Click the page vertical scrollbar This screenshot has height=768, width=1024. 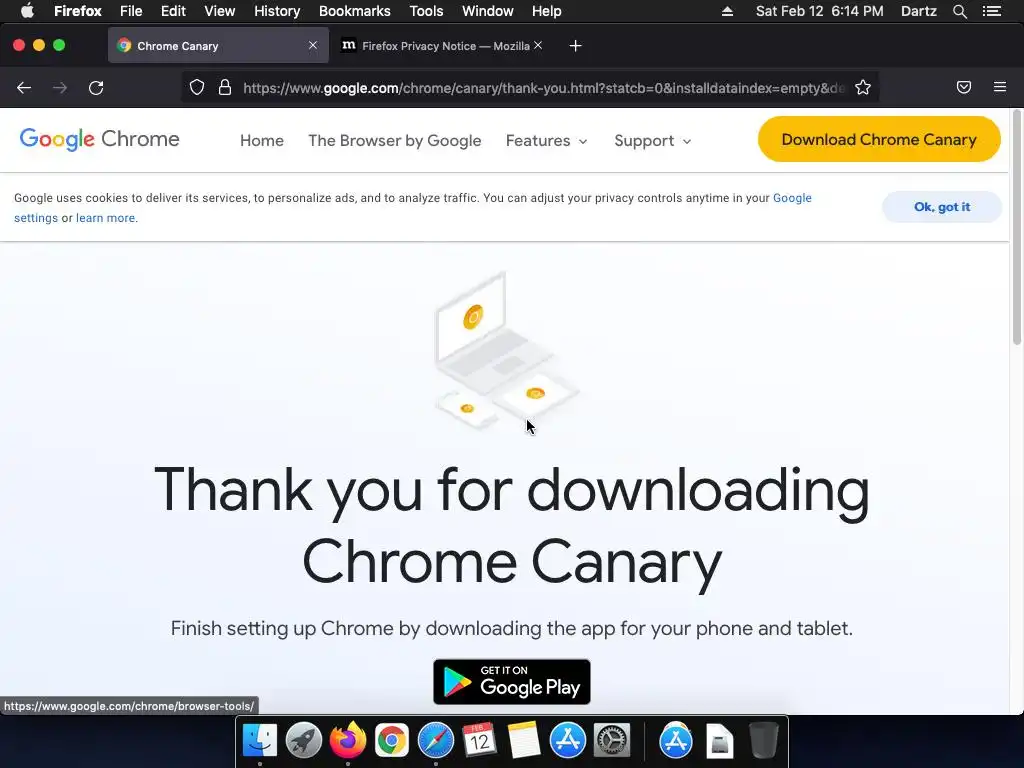click(1017, 229)
